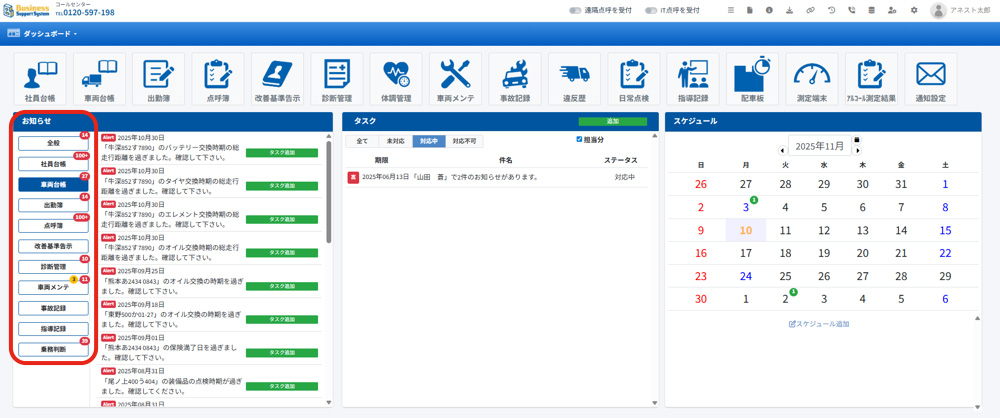The height and width of the screenshot is (418, 1000).
Task: Go to next month in schedule calendar
Action: 858,151
